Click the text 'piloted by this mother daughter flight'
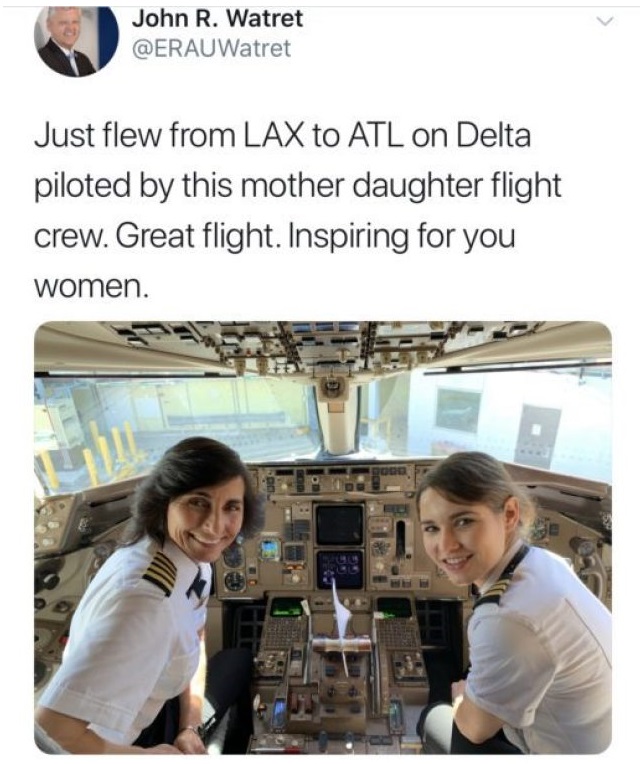Image resolution: width=640 pixels, height=764 pixels. tap(298, 186)
